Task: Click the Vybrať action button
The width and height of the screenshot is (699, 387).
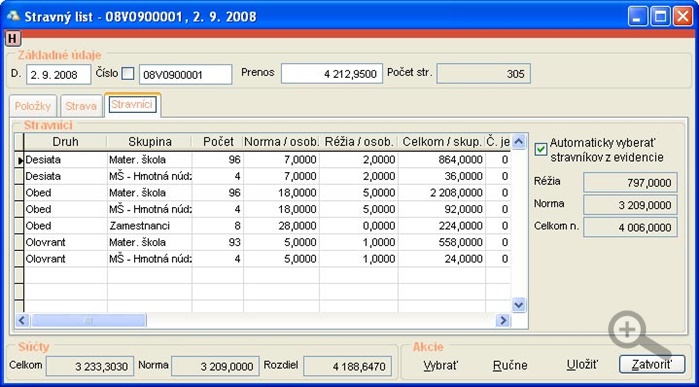Action: (x=440, y=366)
